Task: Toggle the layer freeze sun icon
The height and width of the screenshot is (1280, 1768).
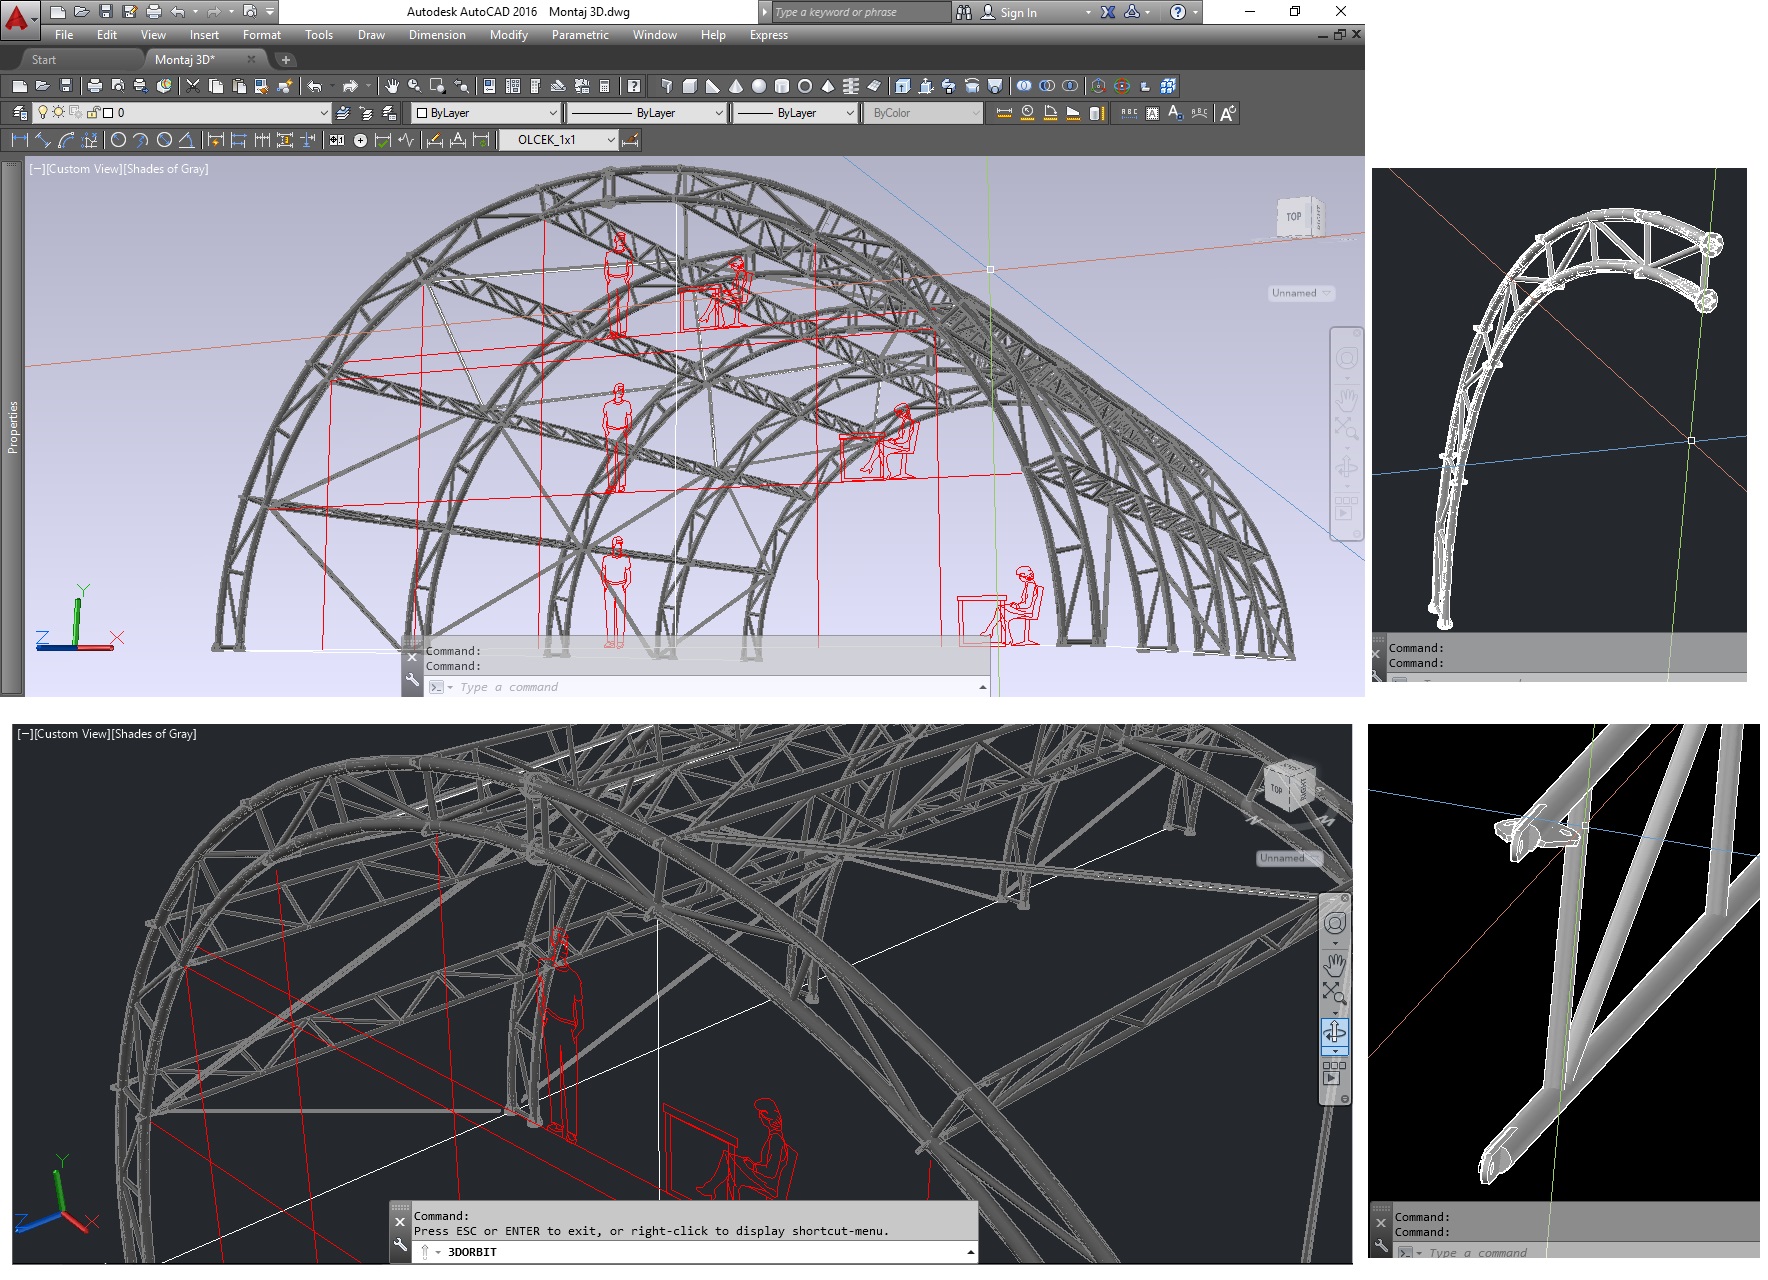Action: coord(58,113)
